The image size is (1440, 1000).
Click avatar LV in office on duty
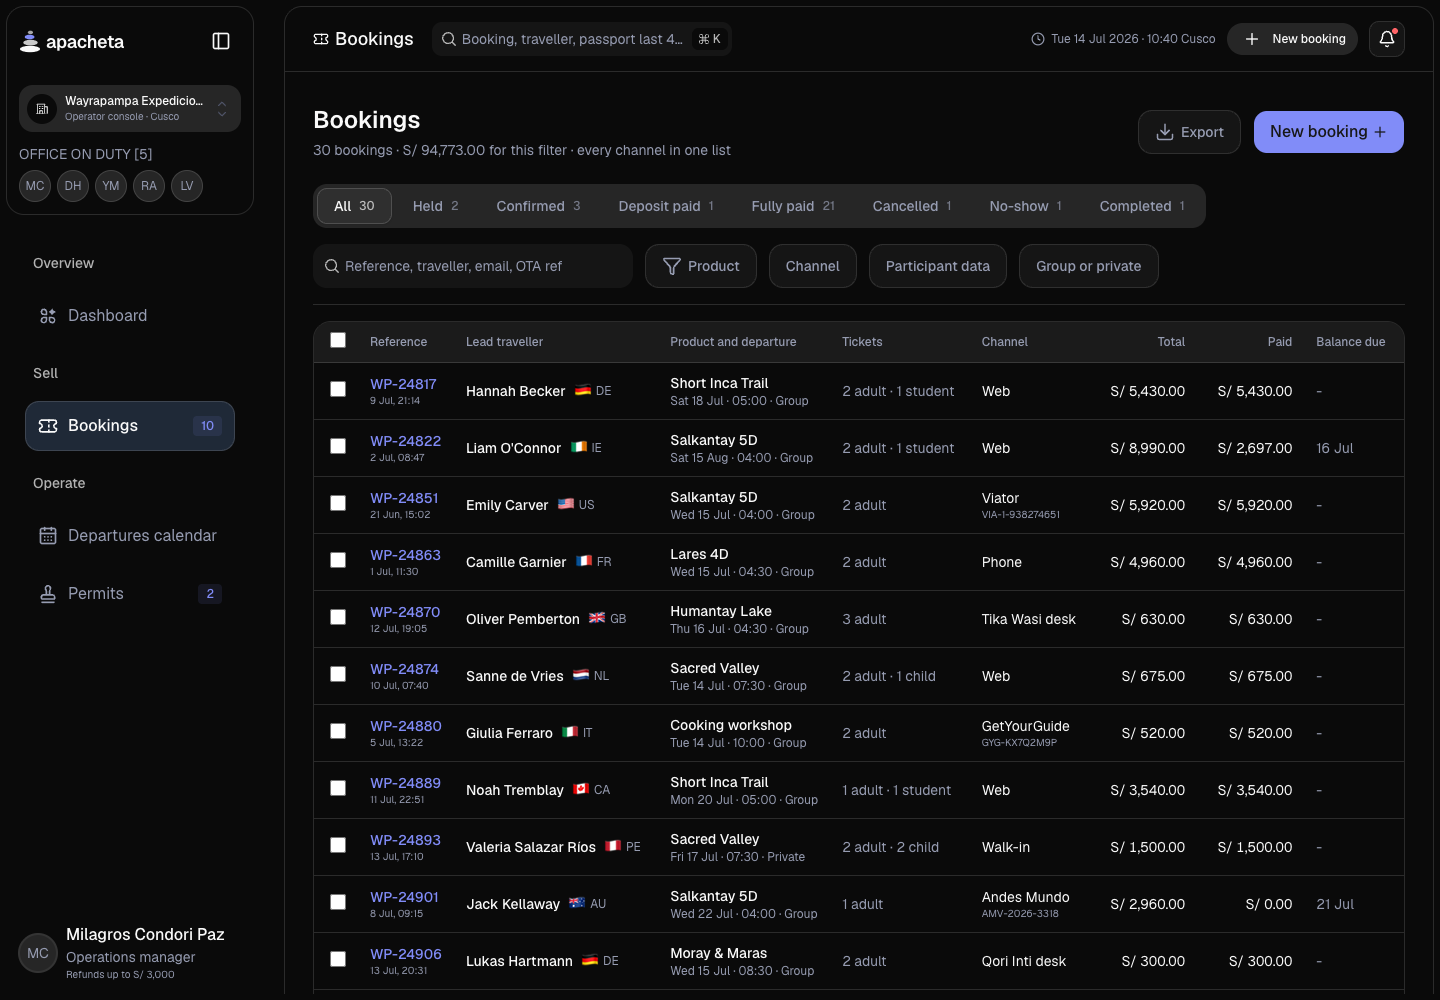pyautogui.click(x=187, y=186)
